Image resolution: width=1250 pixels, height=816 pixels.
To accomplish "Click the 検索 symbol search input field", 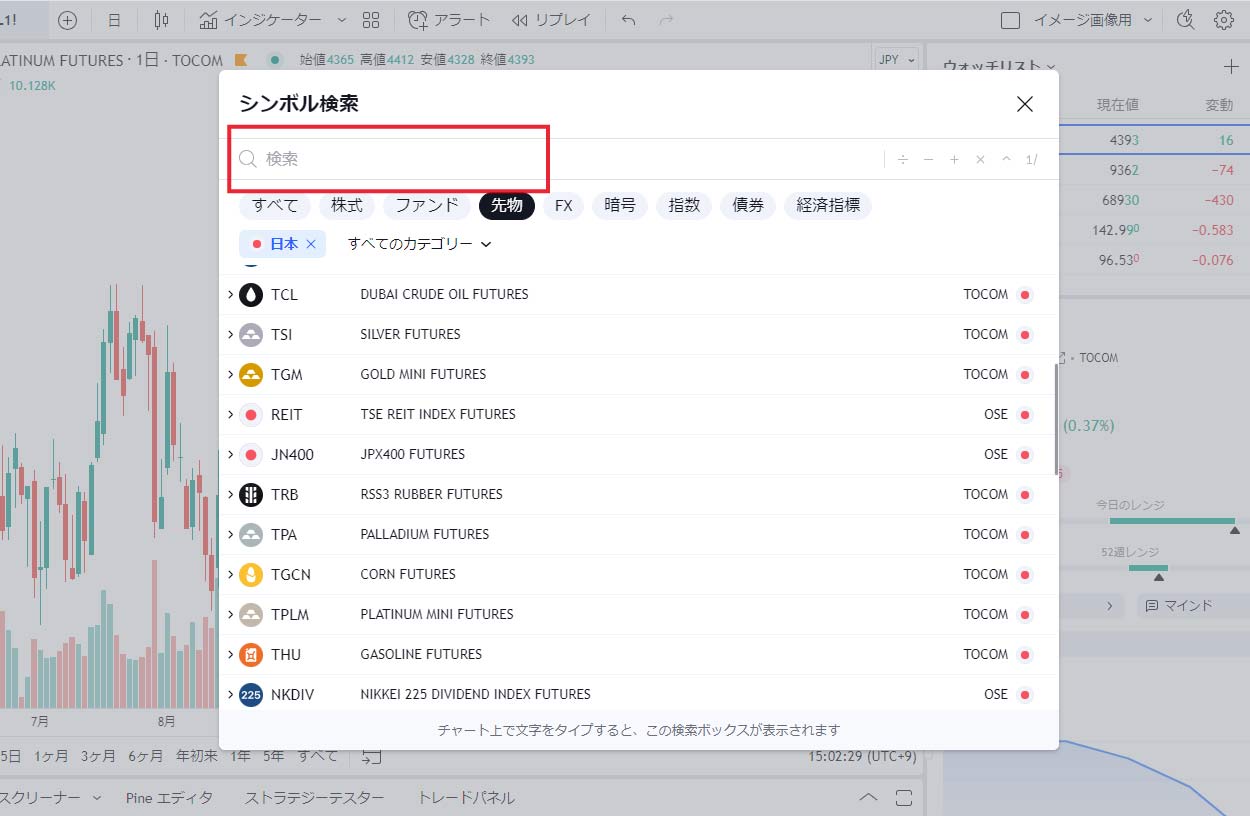I will point(400,159).
